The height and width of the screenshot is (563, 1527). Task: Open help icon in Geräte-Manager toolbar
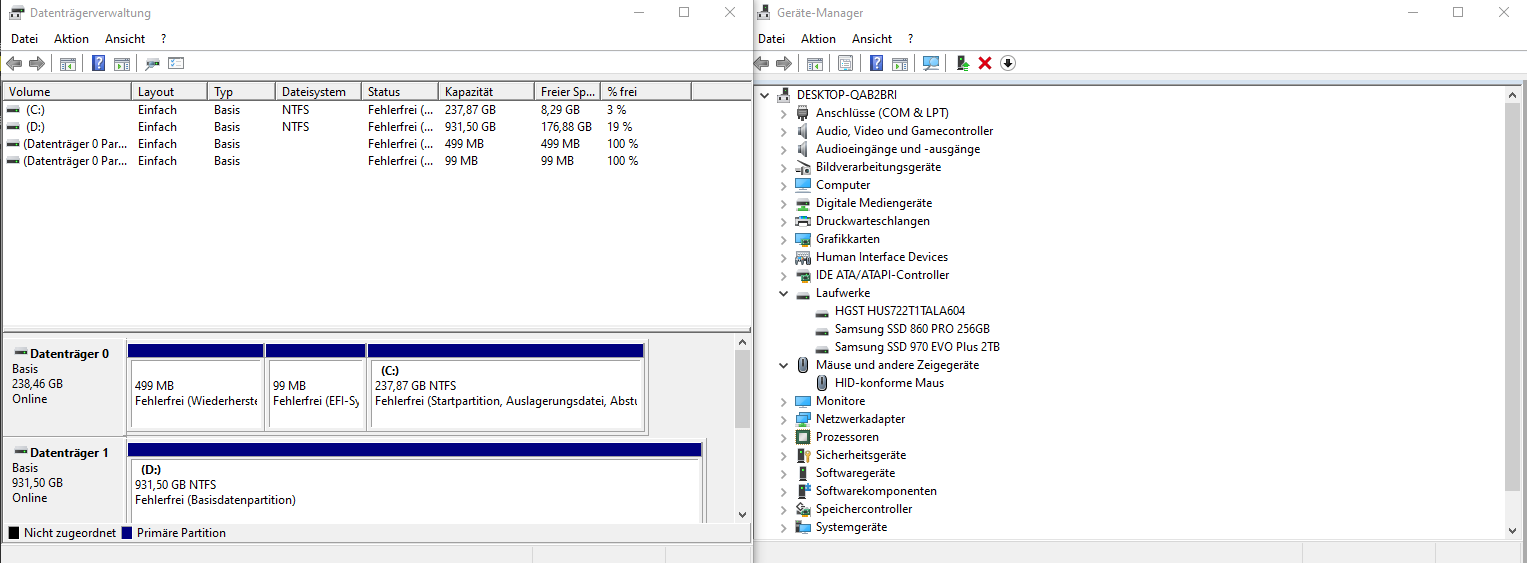876,63
